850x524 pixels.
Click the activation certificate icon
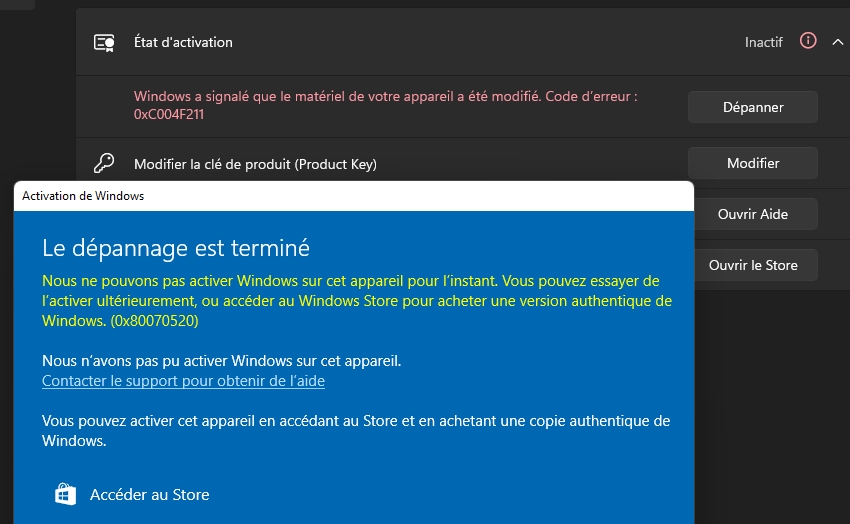point(104,42)
